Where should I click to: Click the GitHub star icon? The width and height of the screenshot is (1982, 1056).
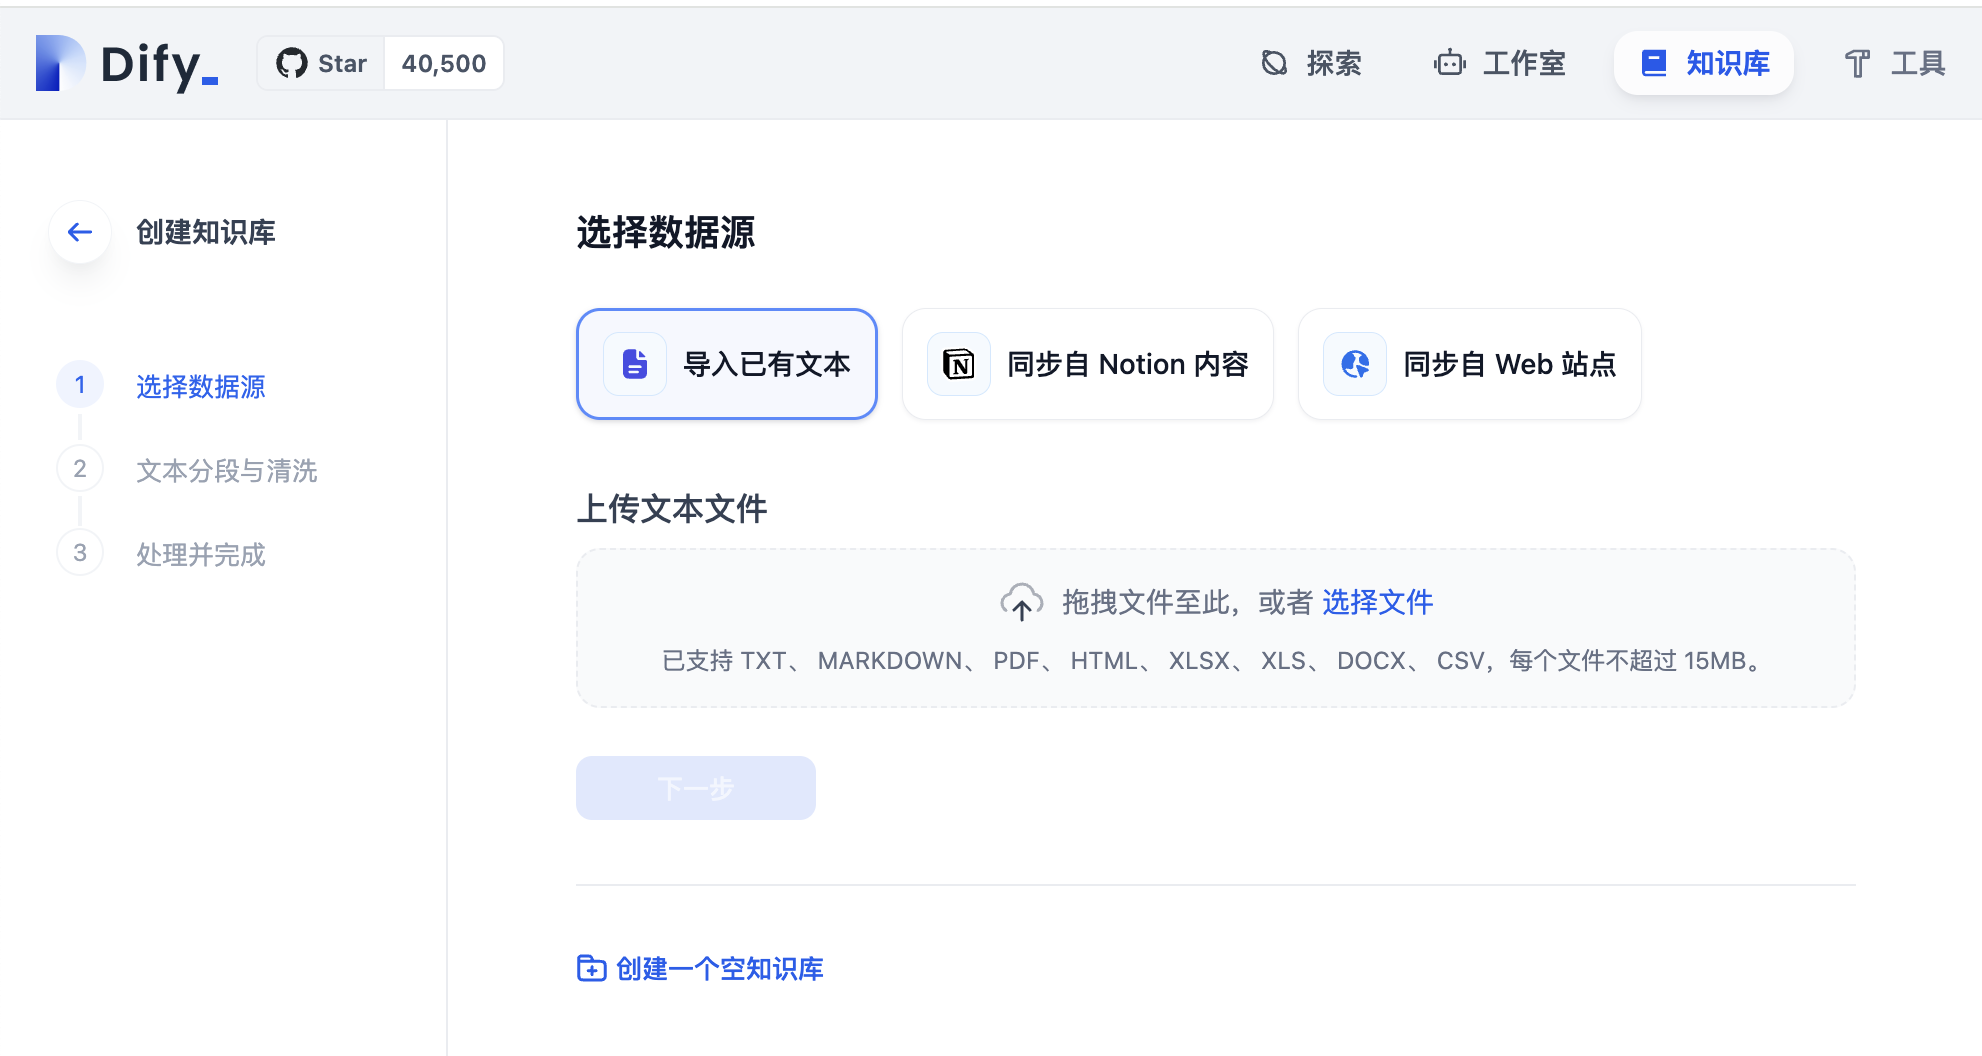tap(293, 62)
